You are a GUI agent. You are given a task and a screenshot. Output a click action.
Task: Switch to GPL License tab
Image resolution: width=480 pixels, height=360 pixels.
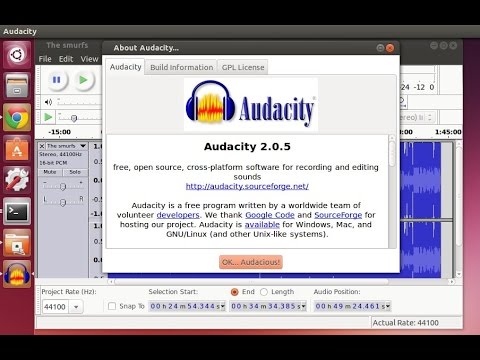[243, 67]
